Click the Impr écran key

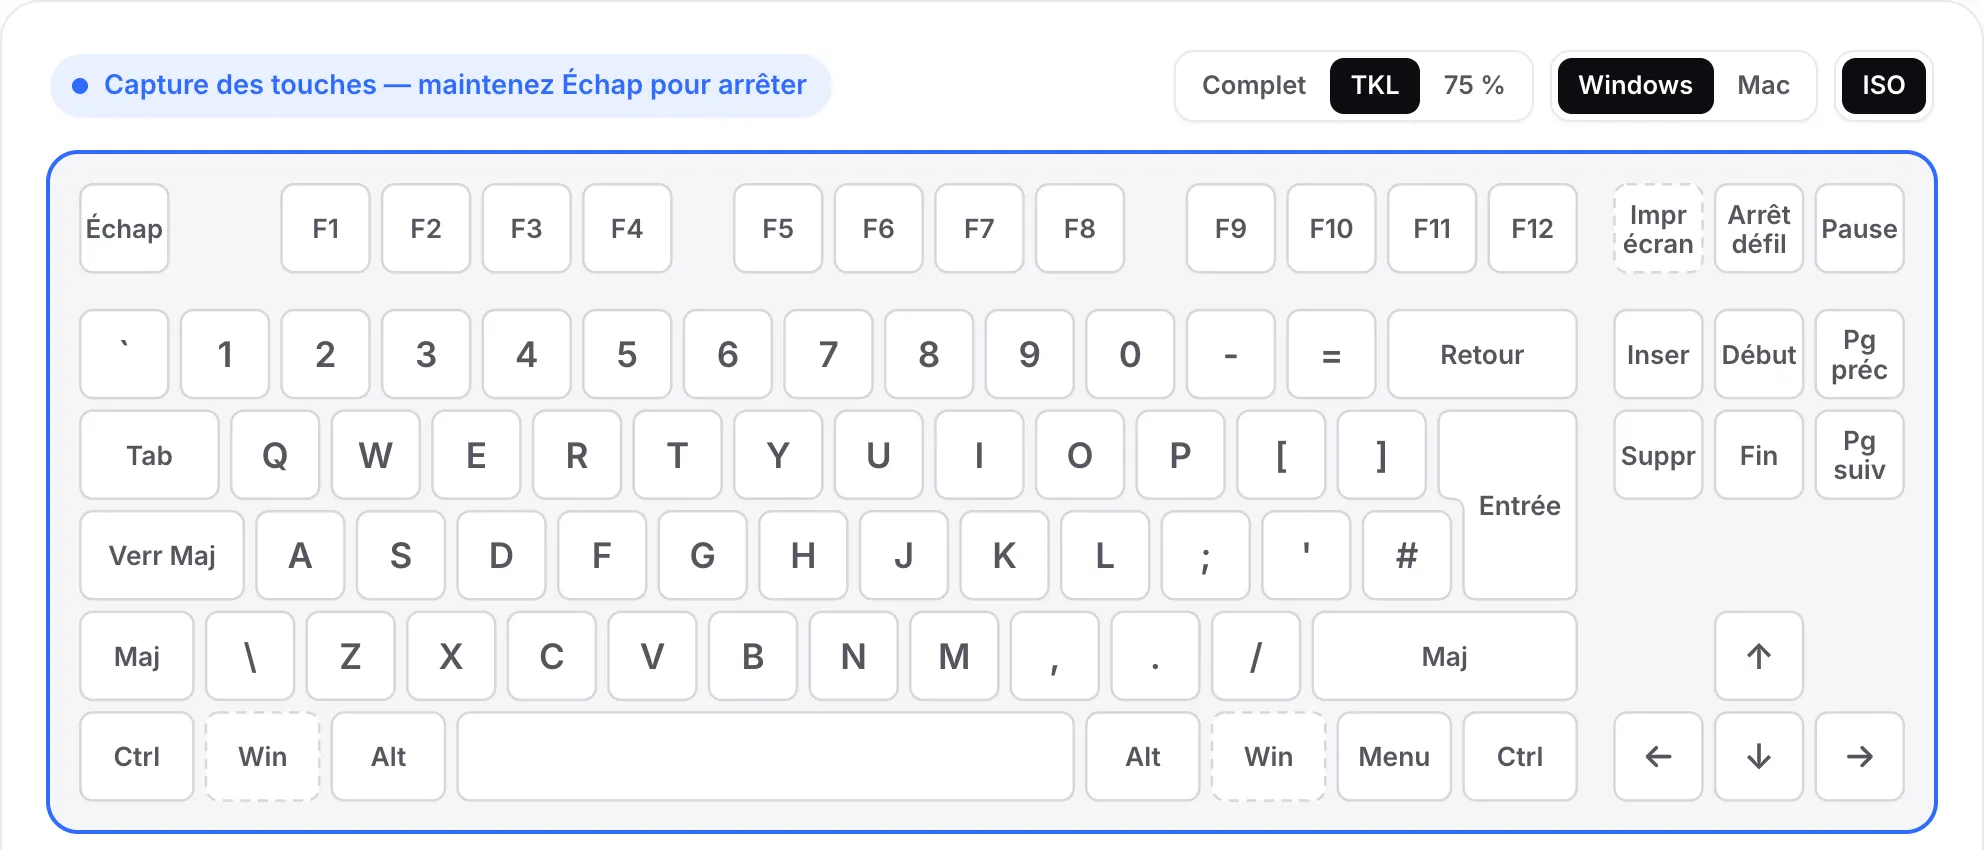pyautogui.click(x=1658, y=228)
